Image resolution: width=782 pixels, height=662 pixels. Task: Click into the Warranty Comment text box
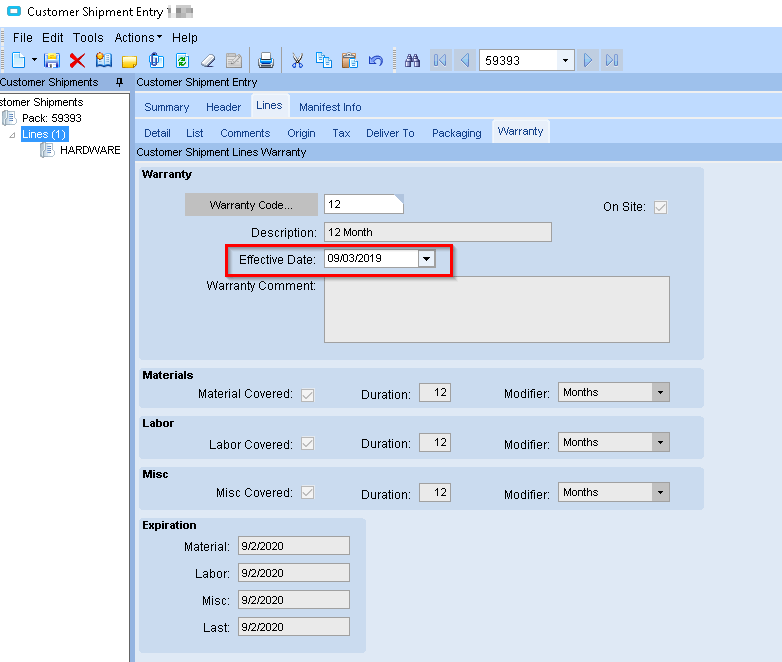point(496,309)
